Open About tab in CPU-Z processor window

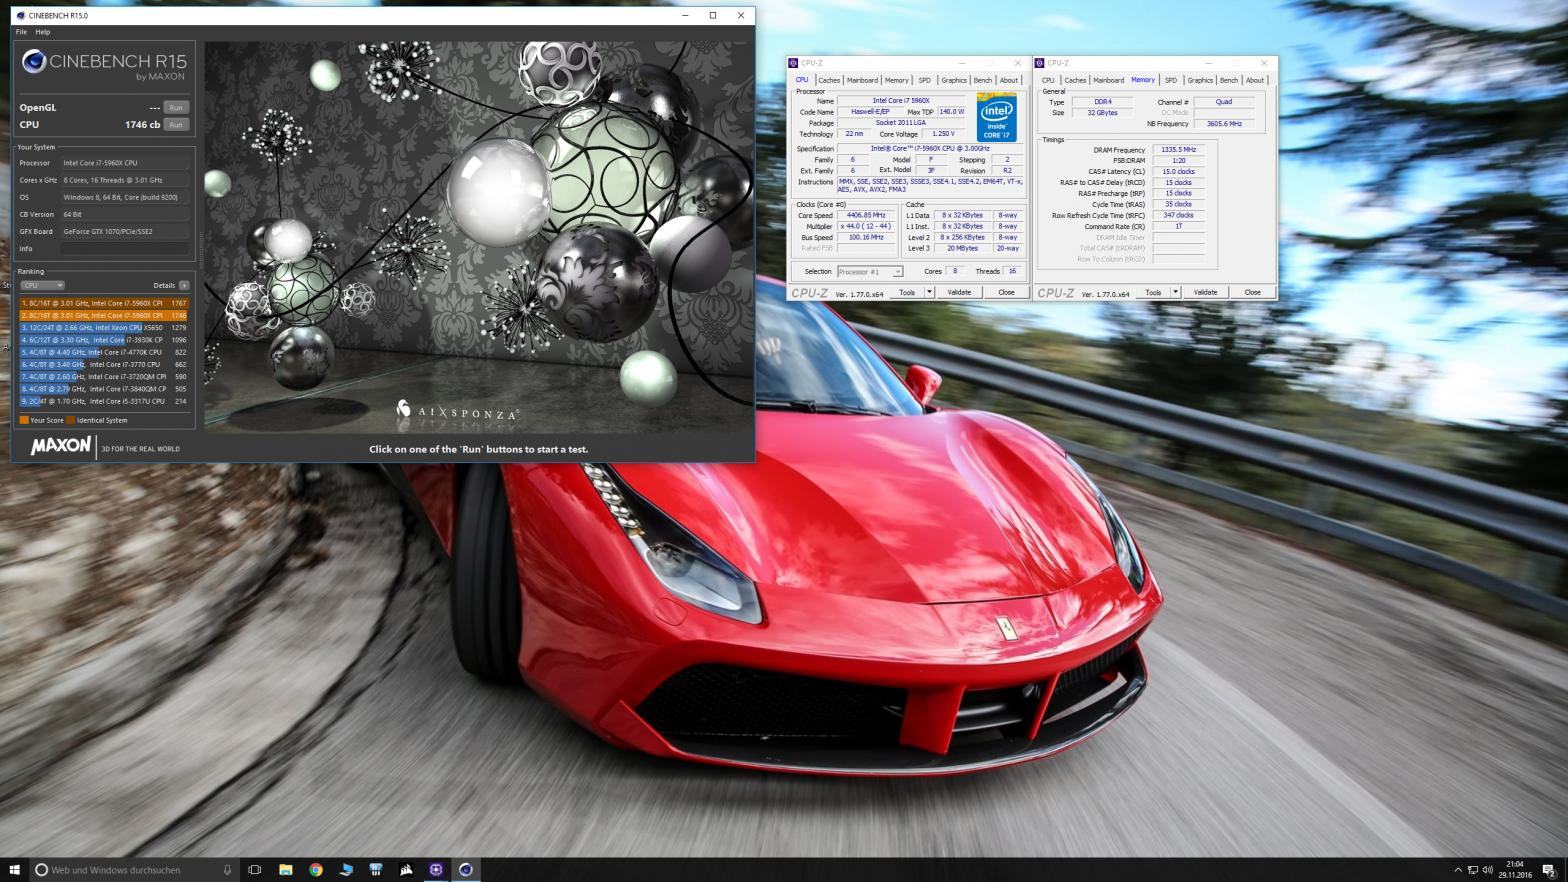point(1009,80)
